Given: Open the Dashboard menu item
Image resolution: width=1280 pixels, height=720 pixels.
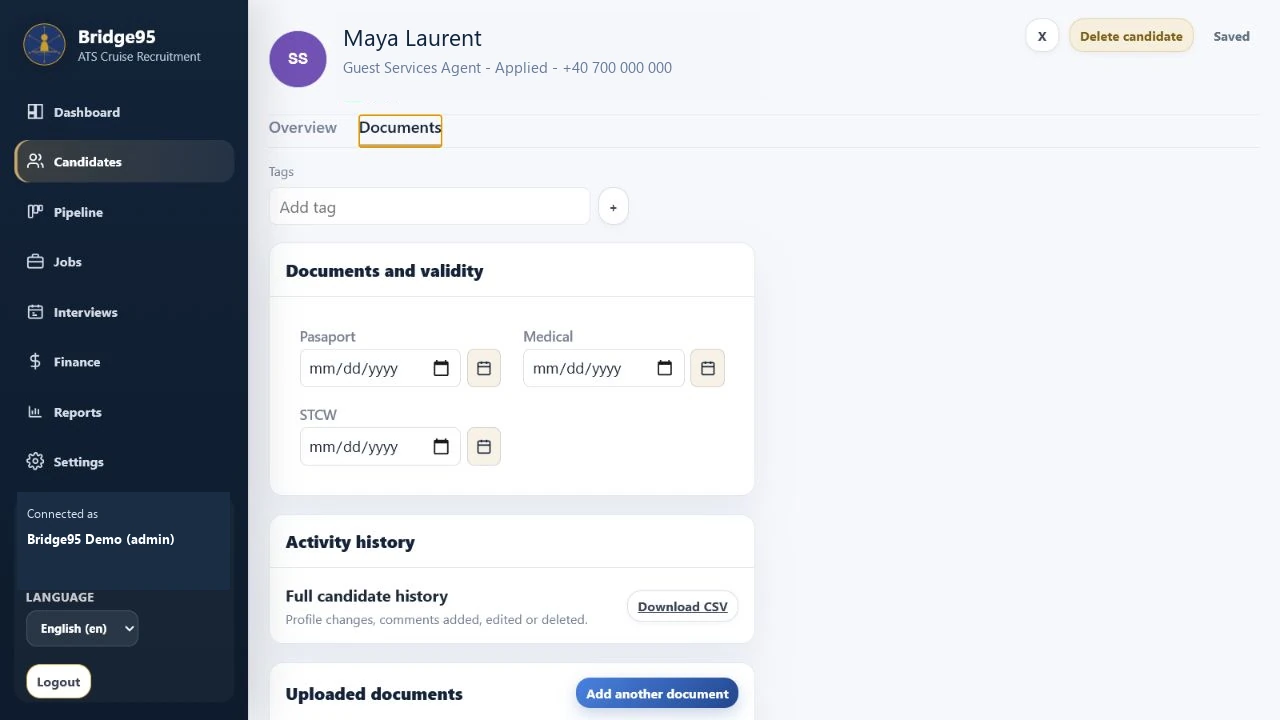Looking at the screenshot, I should point(124,112).
